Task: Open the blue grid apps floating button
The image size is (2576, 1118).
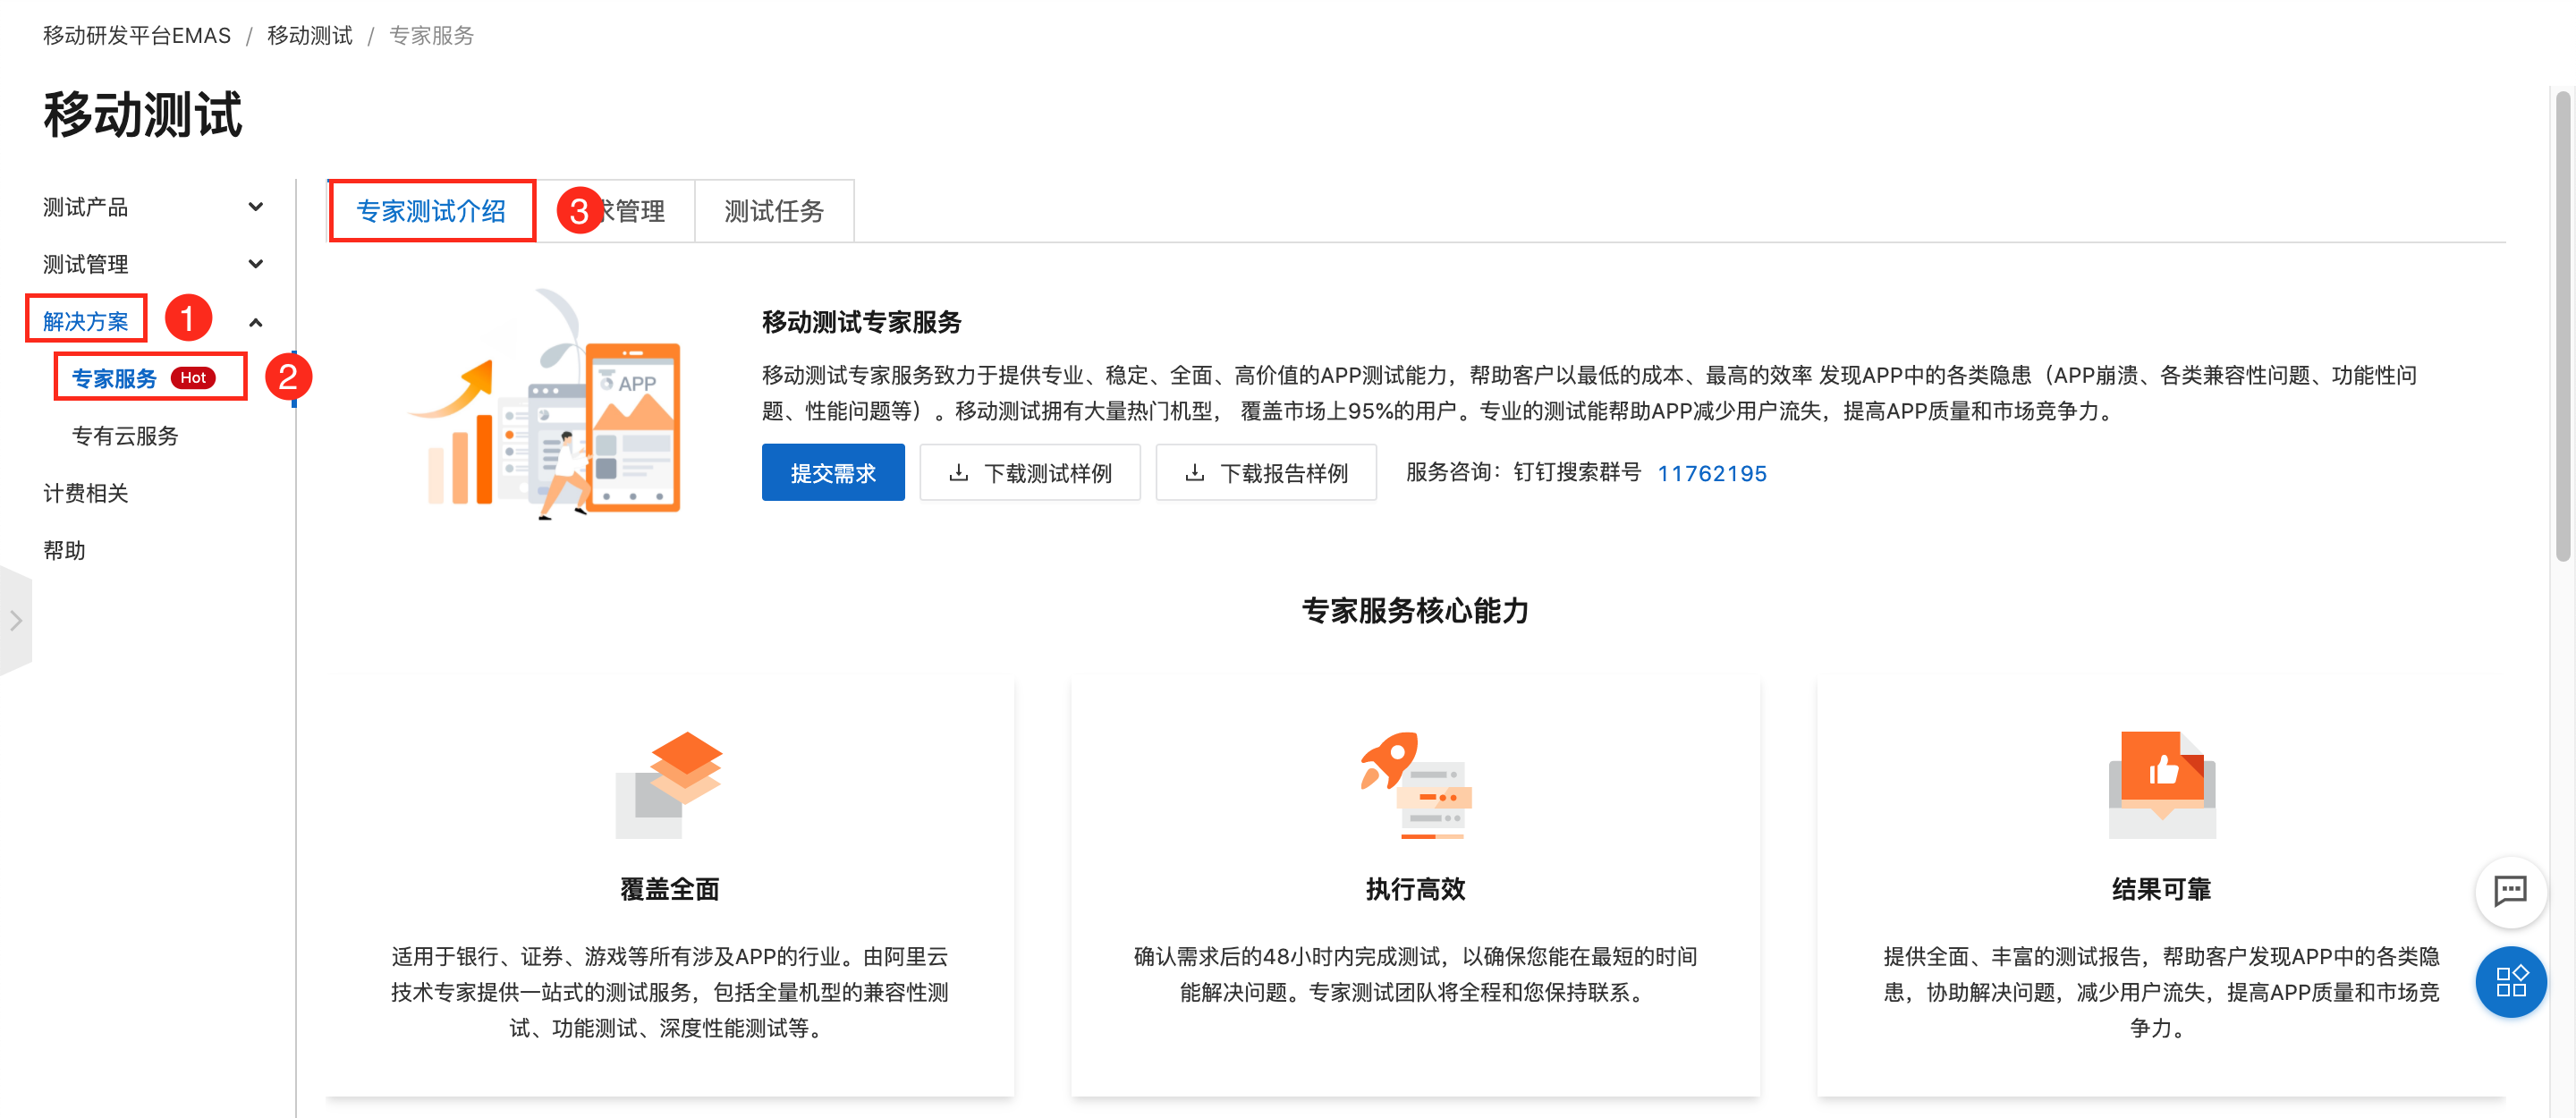Action: tap(2510, 981)
